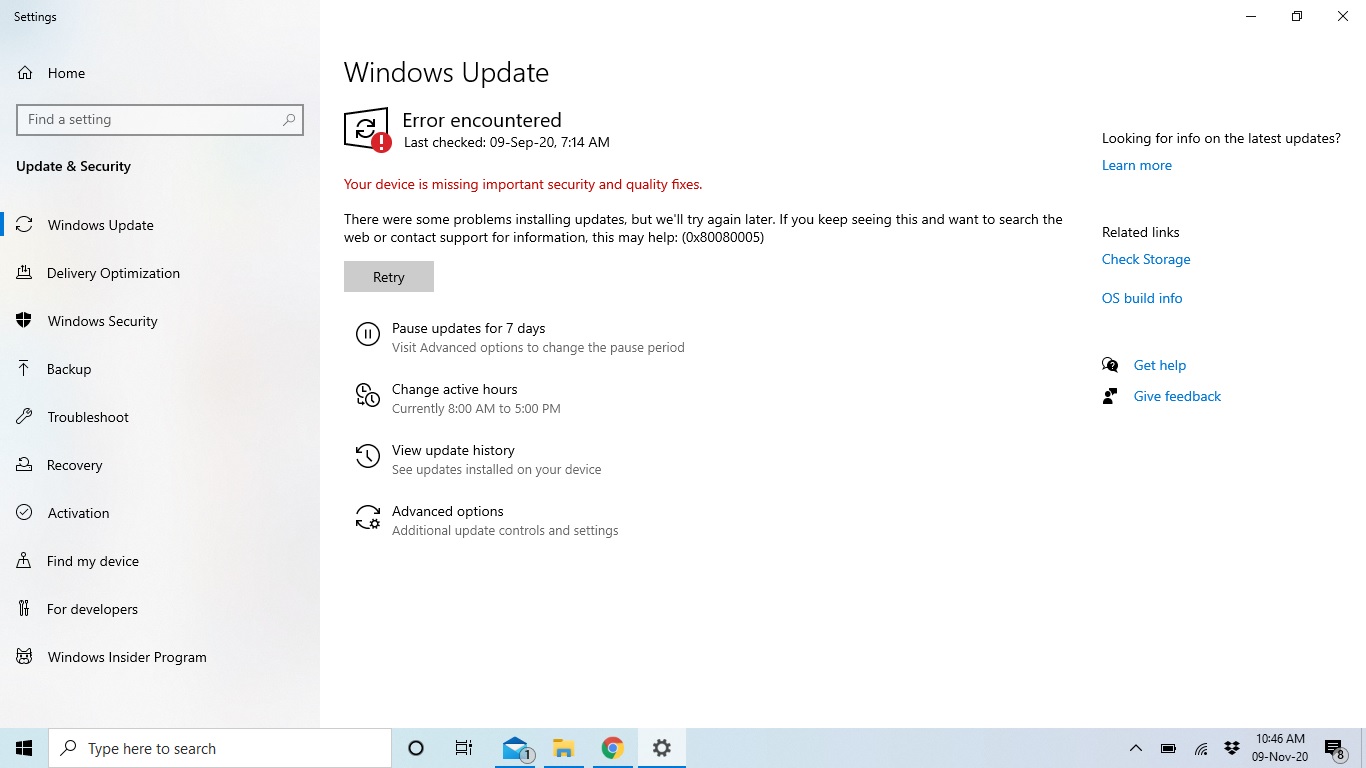1366x768 pixels.
Task: Click the Delivery Optimization icon
Action: (25, 273)
